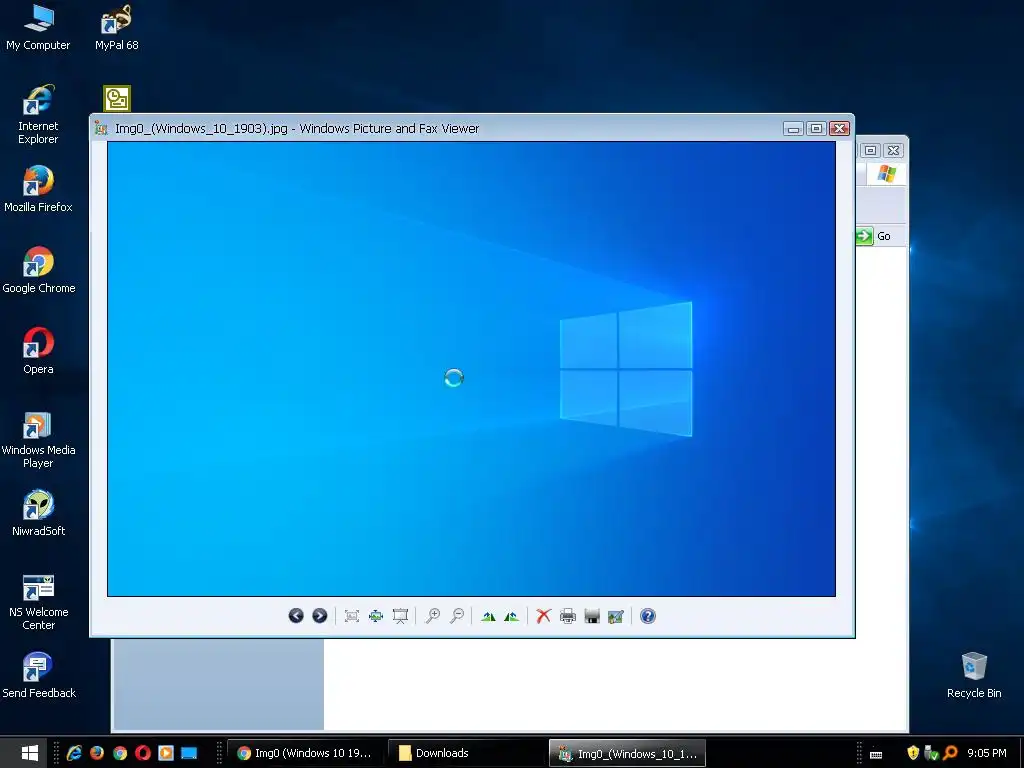
Task: Select the green desktop icon beside Internet Explorer
Action: pyautogui.click(x=117, y=99)
